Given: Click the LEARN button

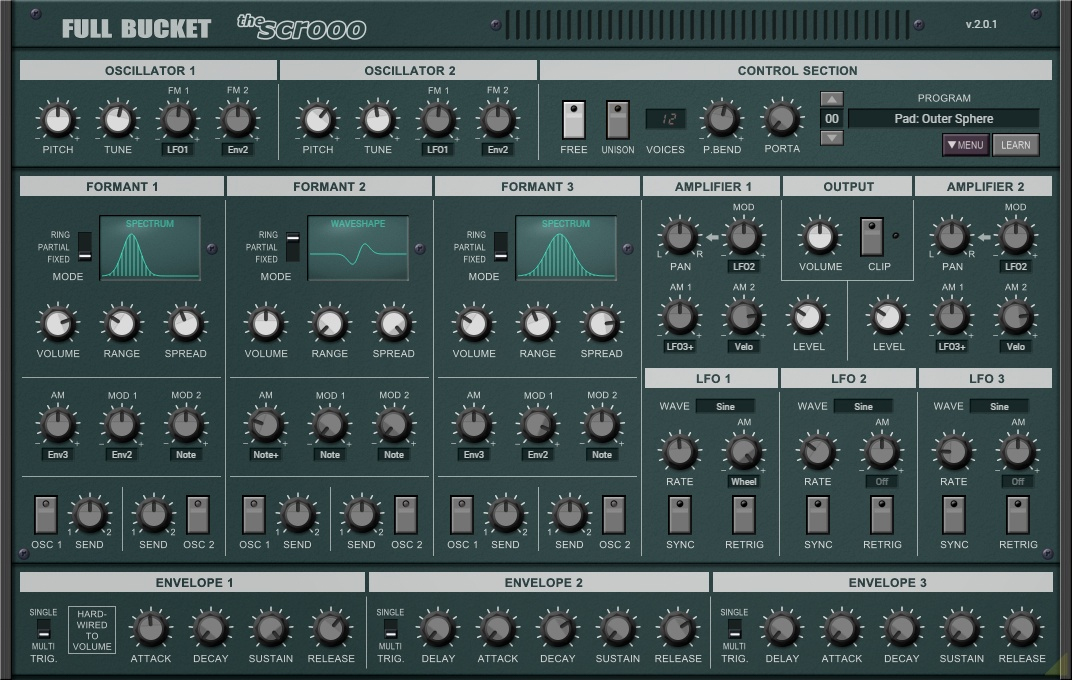Looking at the screenshot, I should (x=1016, y=145).
